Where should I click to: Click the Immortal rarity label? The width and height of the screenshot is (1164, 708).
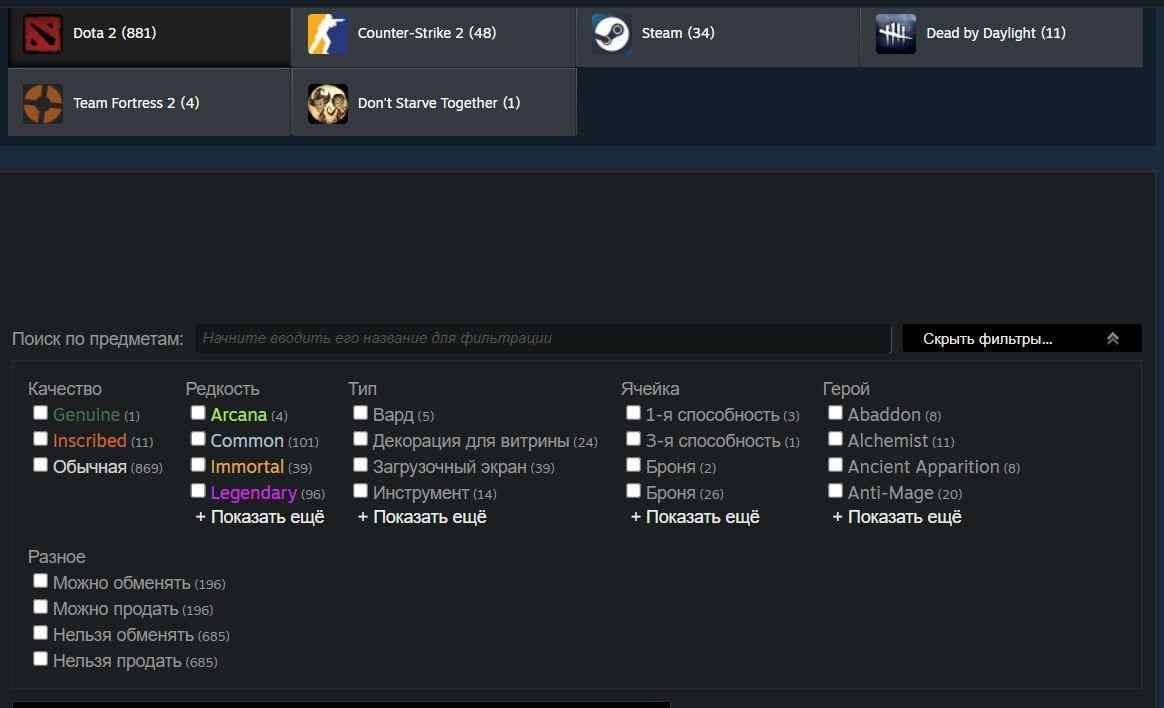(x=247, y=467)
